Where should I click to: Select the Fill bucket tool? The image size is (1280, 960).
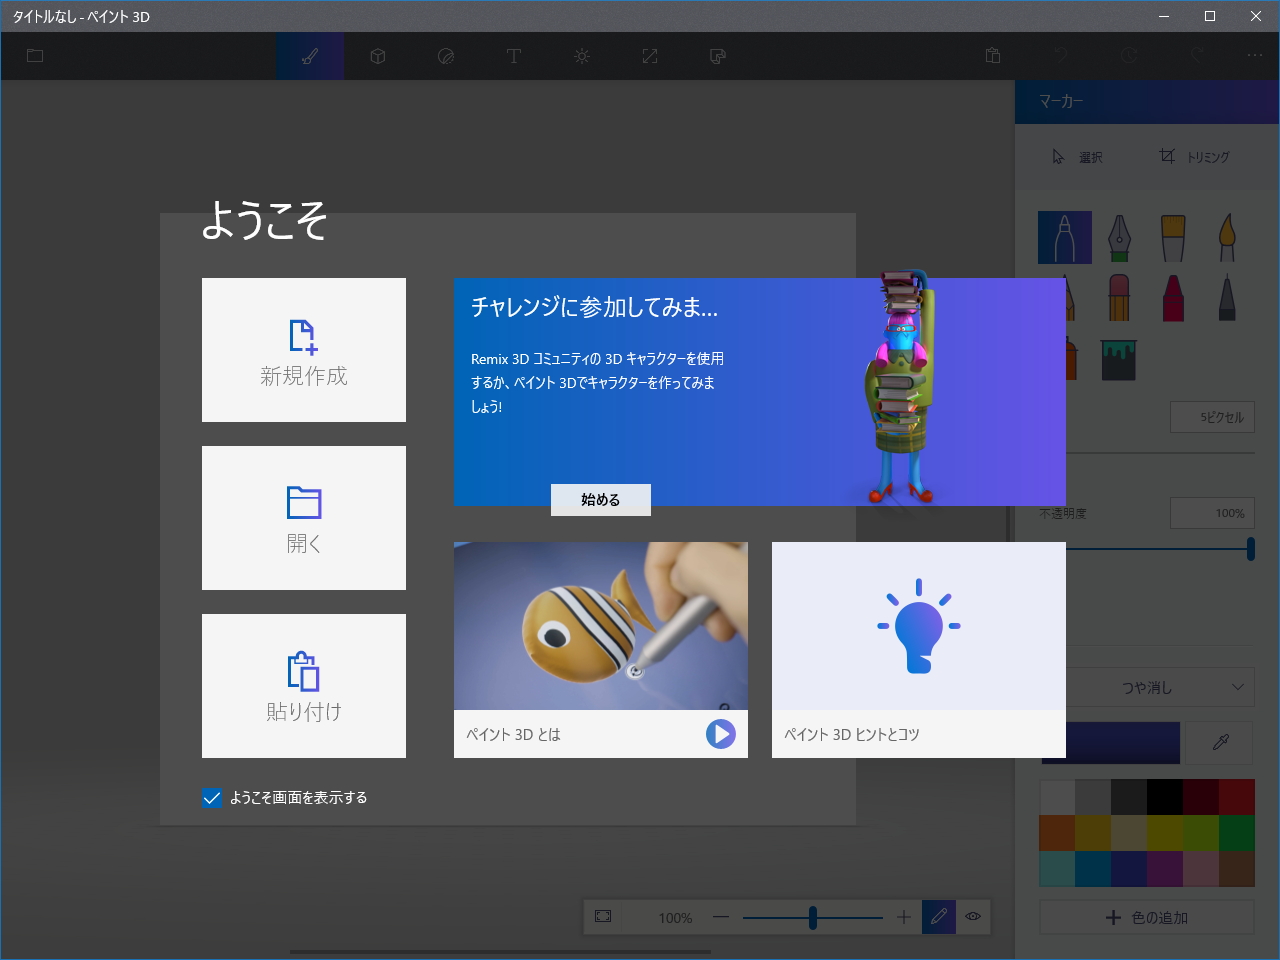point(1119,360)
